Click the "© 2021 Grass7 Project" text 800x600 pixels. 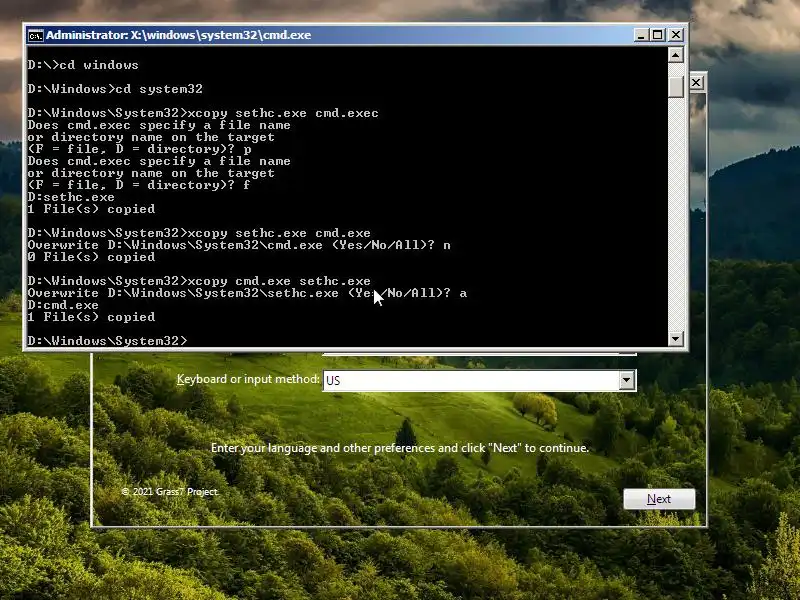point(170,492)
